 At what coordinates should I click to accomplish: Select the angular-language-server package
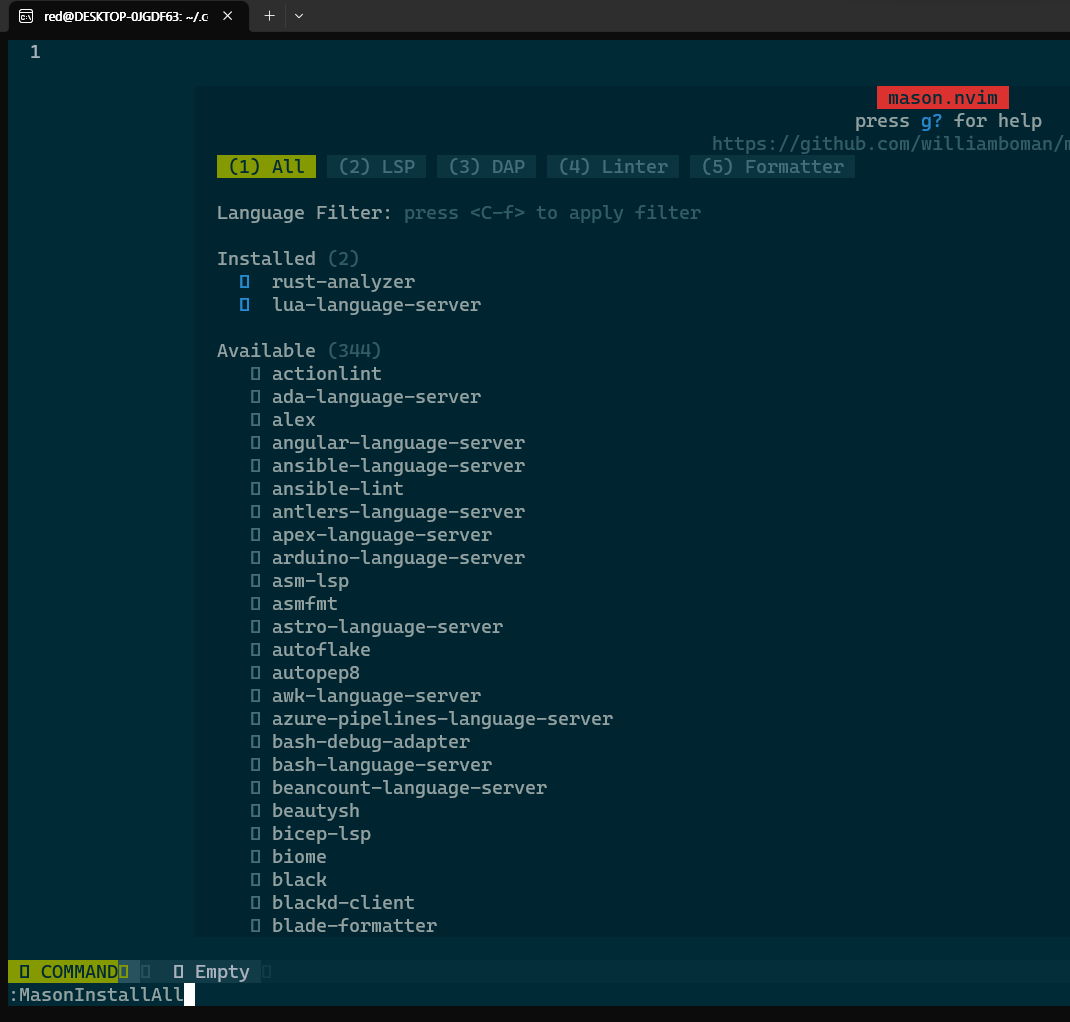point(399,443)
